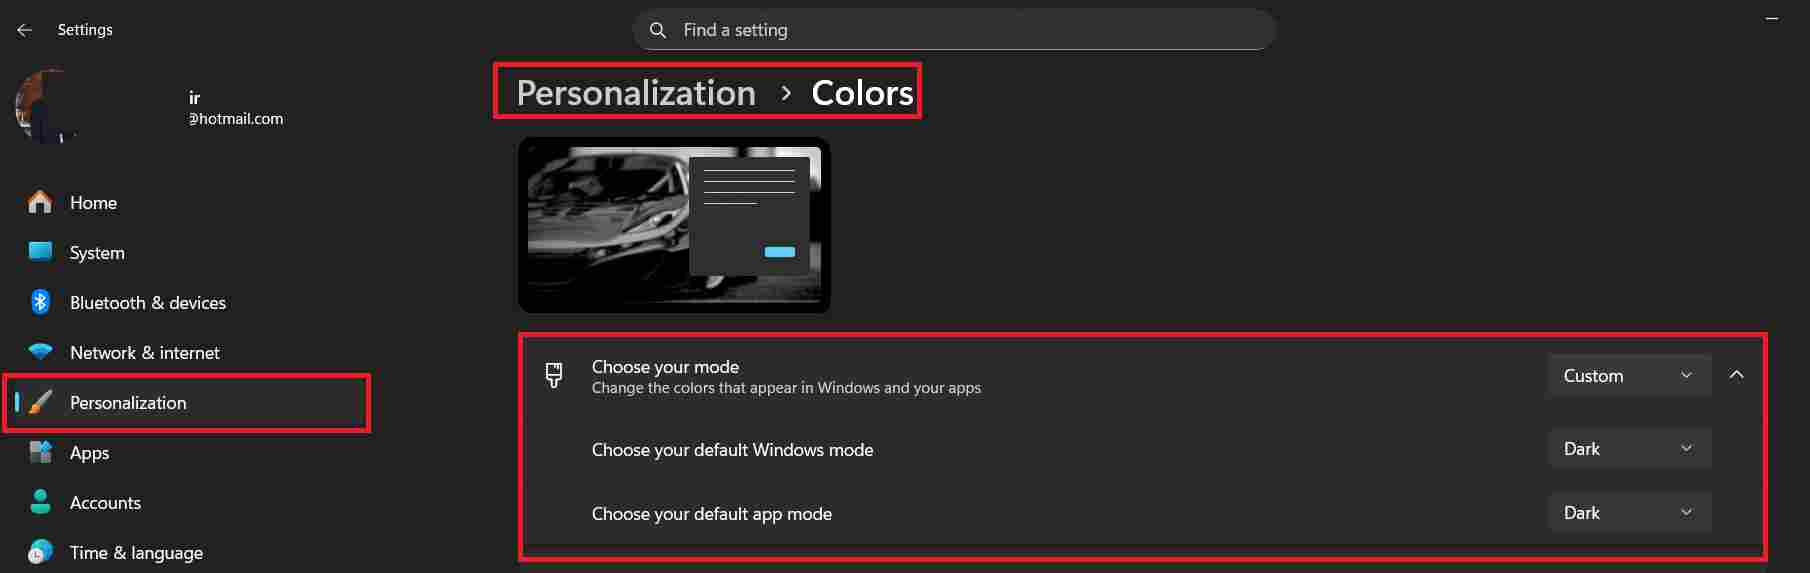The width and height of the screenshot is (1810, 573).
Task: Click the Accounts person icon
Action: click(x=40, y=502)
